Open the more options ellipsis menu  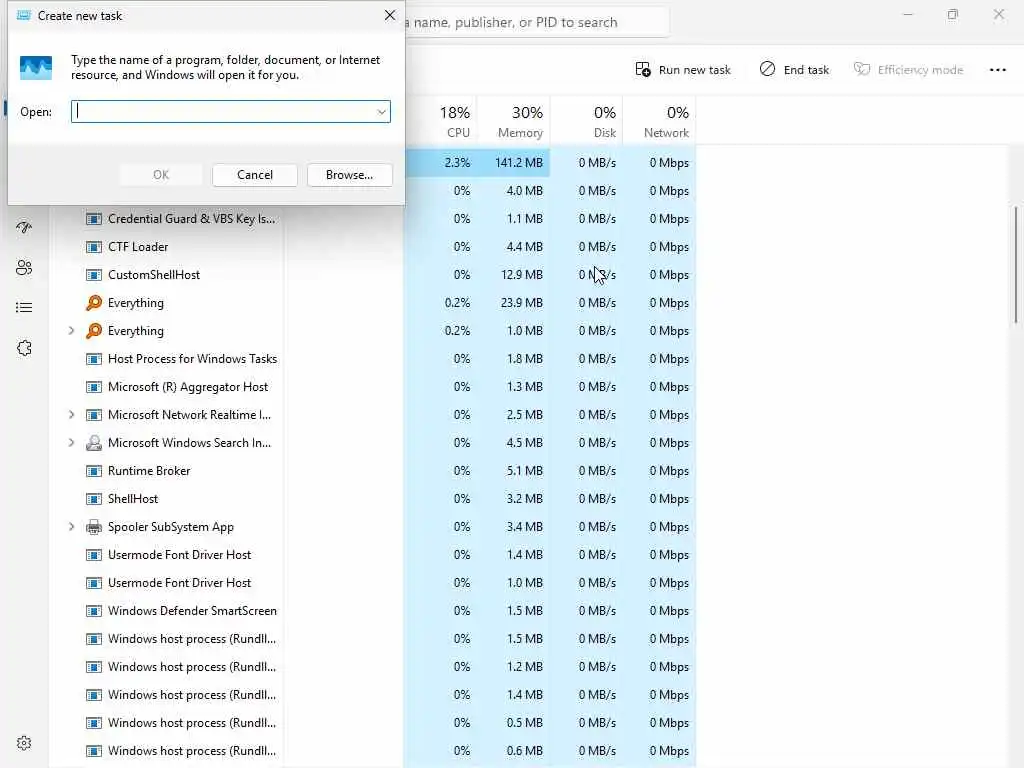coord(997,70)
